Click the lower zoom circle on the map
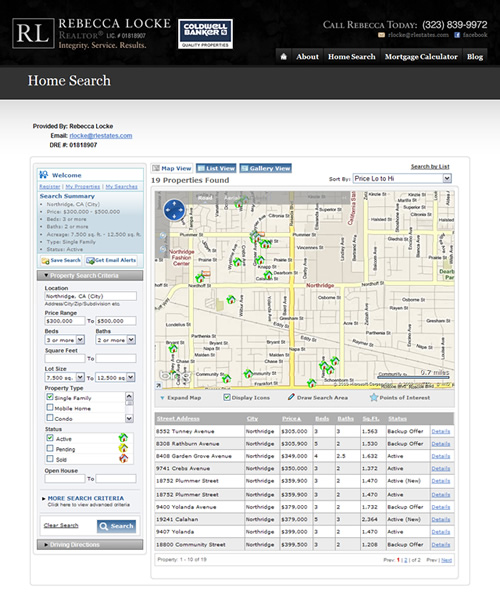 [x=163, y=249]
